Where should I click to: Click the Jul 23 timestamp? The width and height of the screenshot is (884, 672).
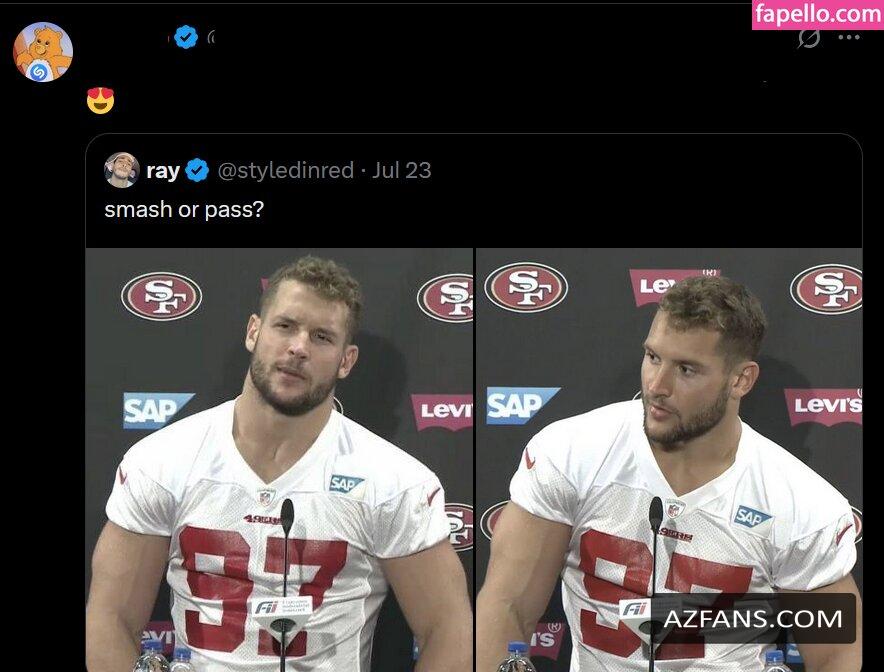click(x=401, y=170)
